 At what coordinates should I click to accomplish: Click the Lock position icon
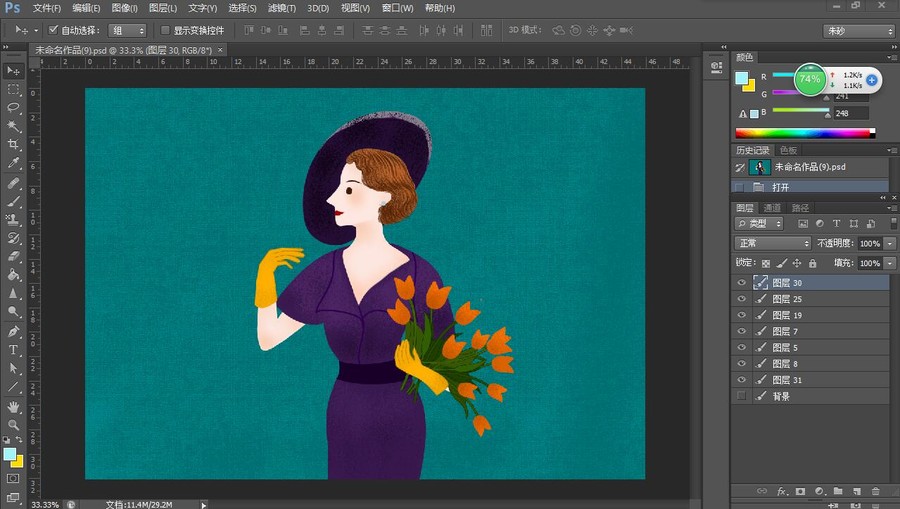(797, 263)
